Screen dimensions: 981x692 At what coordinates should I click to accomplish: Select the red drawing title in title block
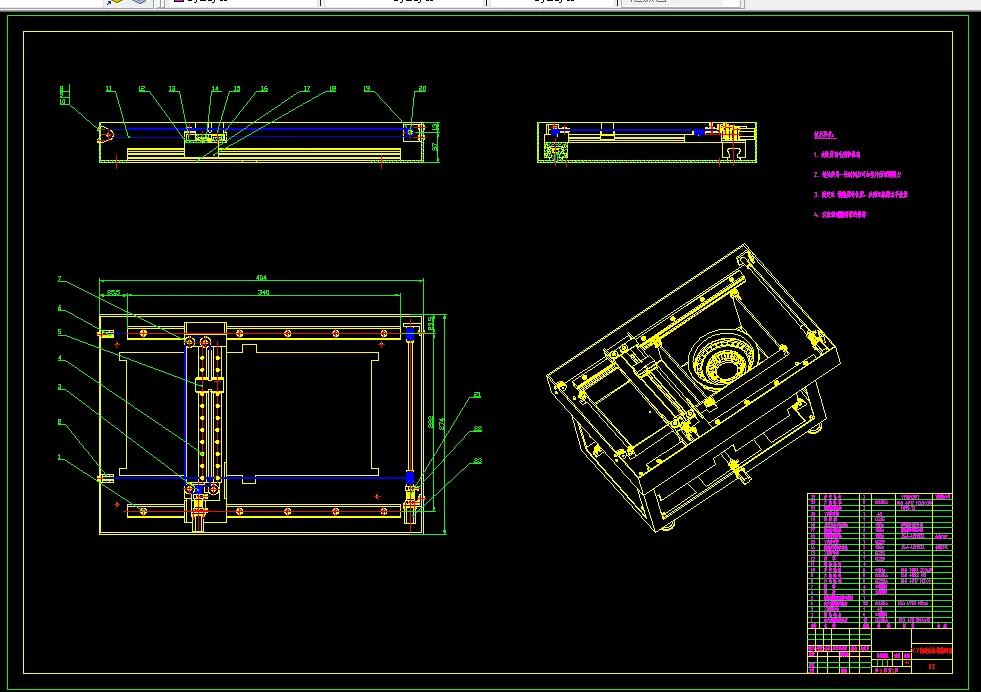[932, 651]
